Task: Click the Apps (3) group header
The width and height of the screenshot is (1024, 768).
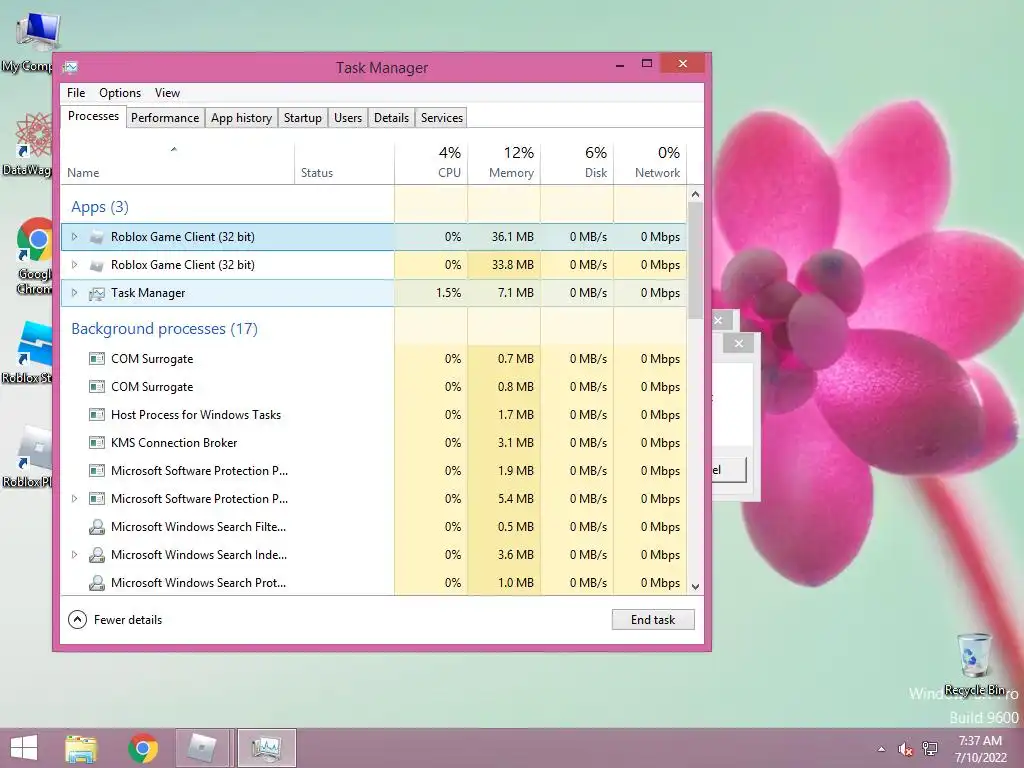Action: point(100,207)
